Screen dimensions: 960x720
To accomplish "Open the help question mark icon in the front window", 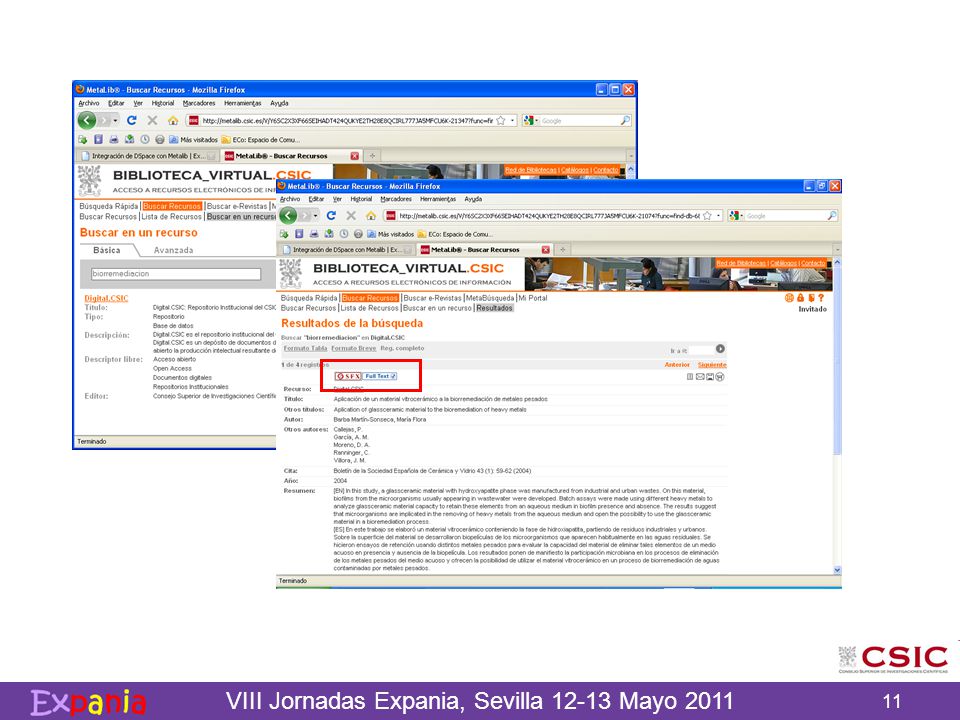I will (821, 298).
